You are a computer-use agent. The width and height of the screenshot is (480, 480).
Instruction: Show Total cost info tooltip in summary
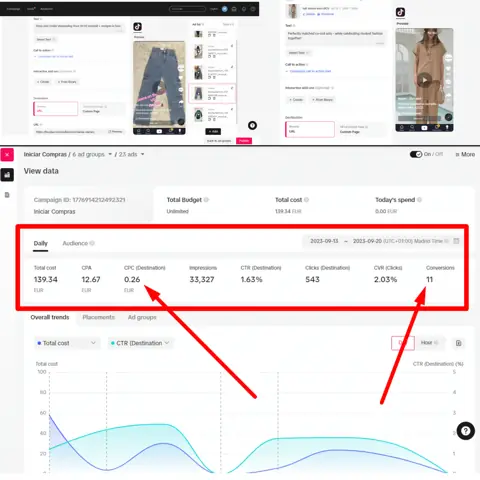(x=306, y=200)
